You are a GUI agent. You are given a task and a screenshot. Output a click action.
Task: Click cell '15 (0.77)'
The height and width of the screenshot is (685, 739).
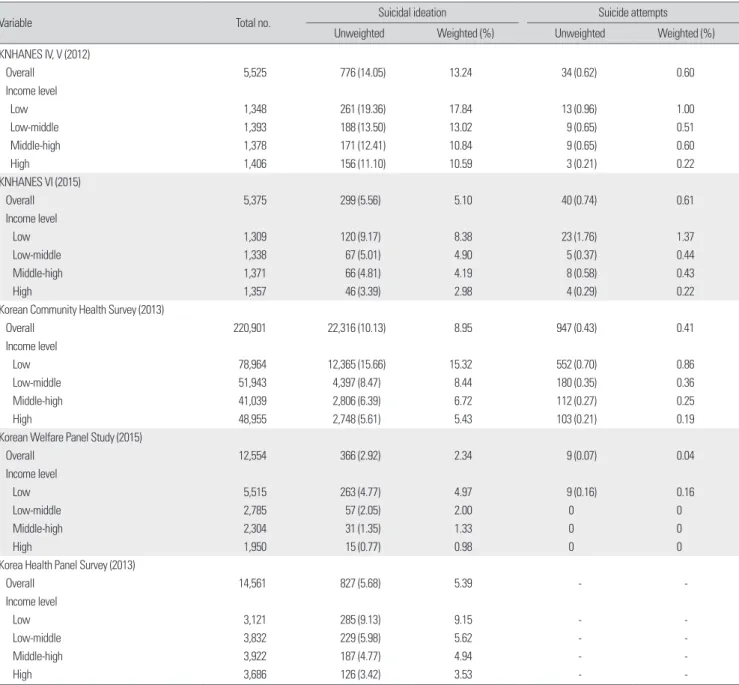coord(362,547)
